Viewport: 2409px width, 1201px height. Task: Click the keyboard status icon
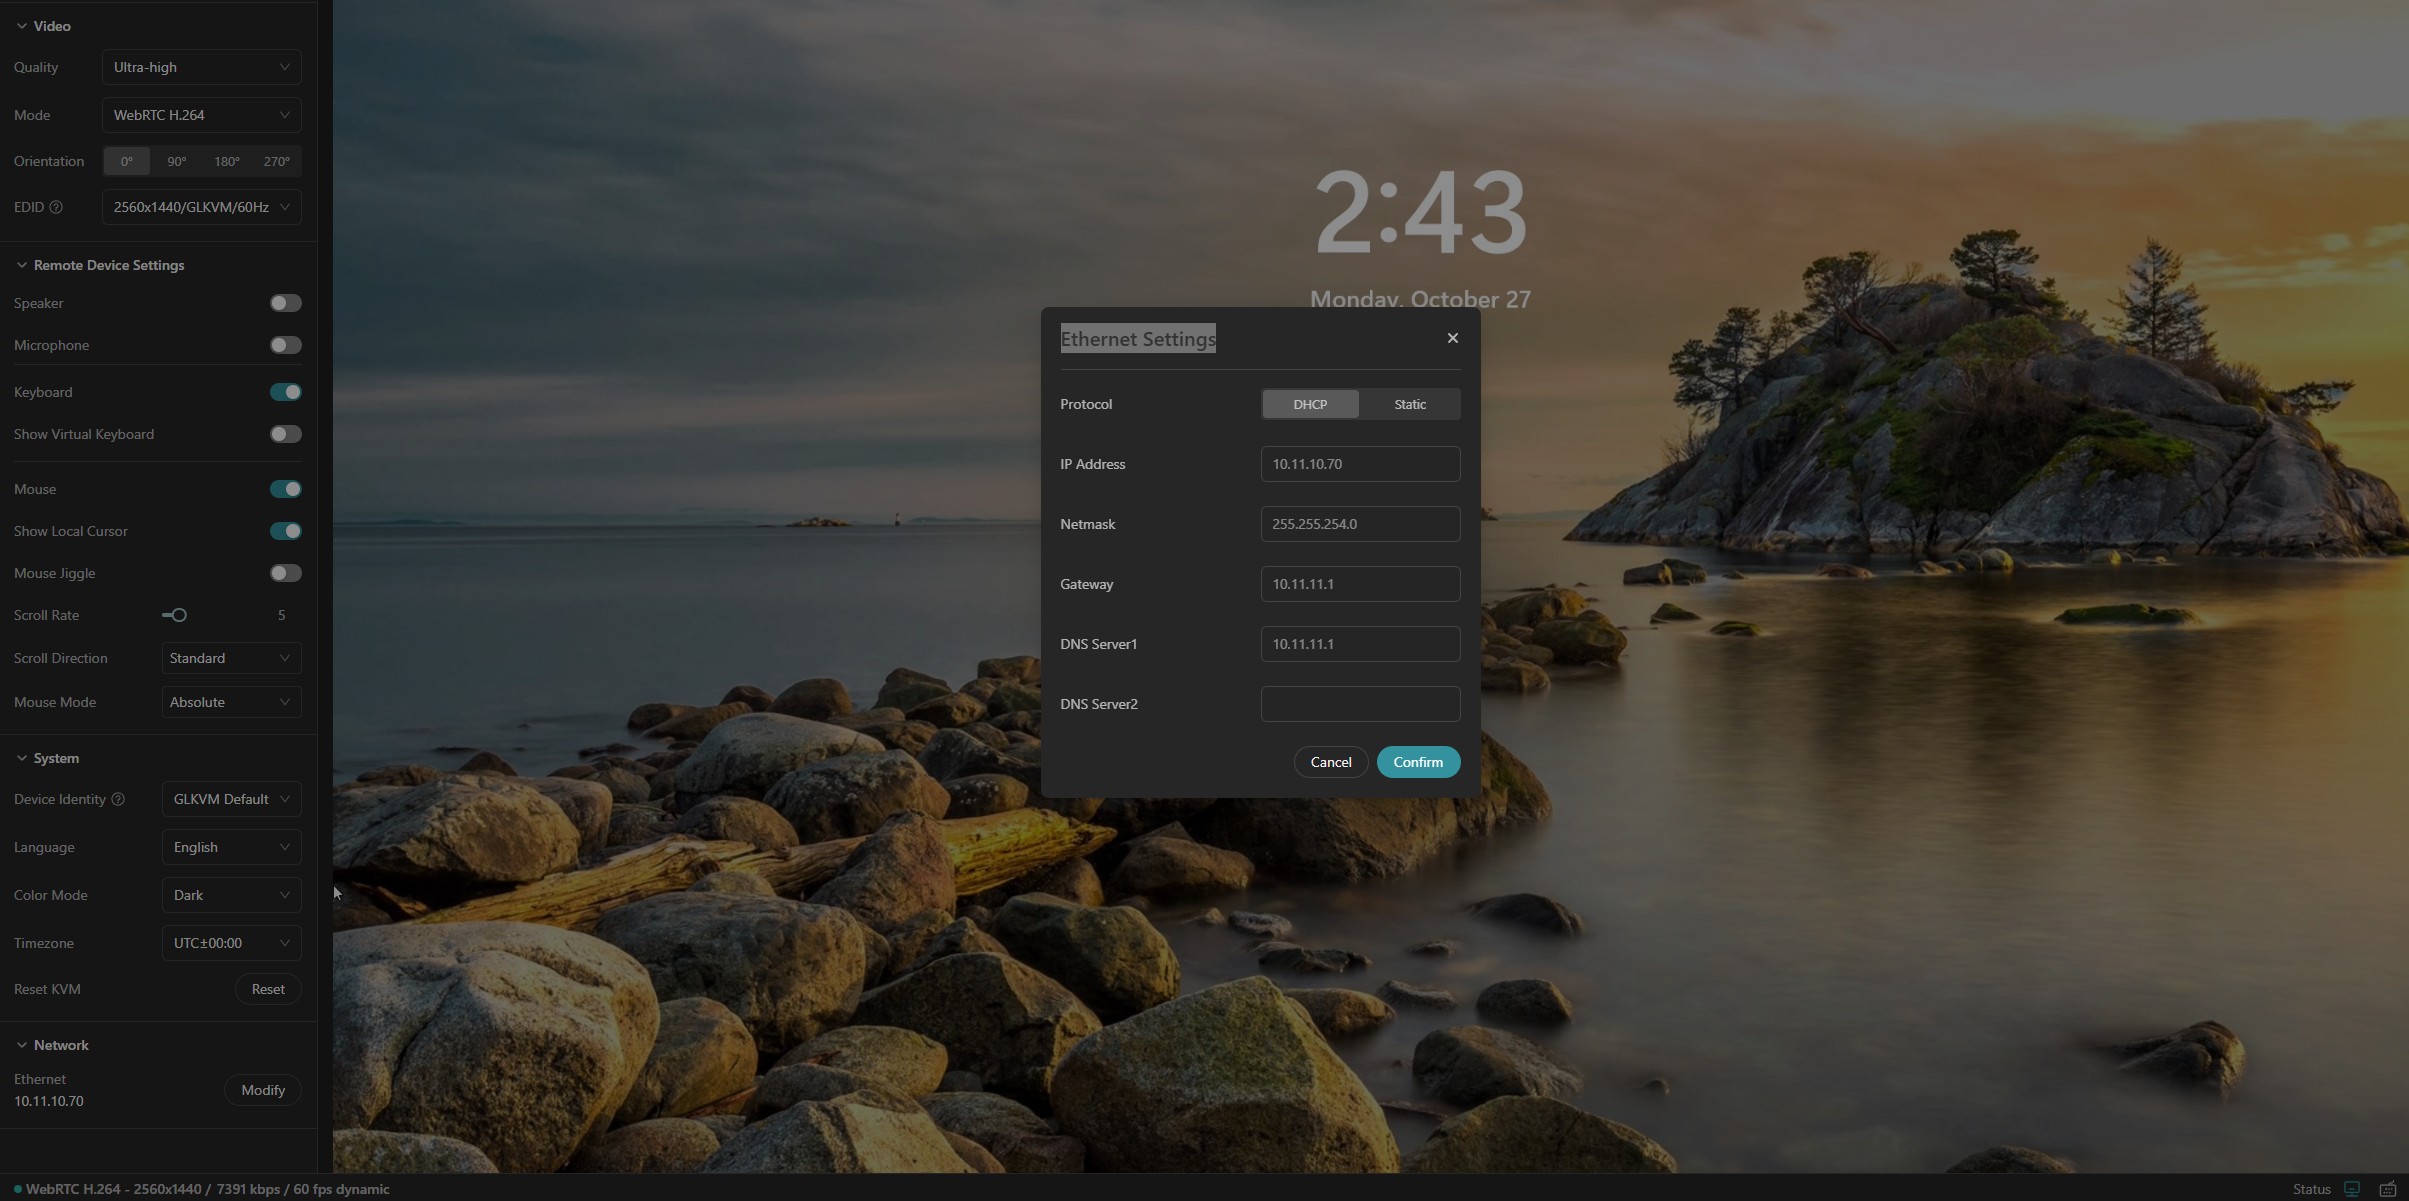tap(2388, 1189)
